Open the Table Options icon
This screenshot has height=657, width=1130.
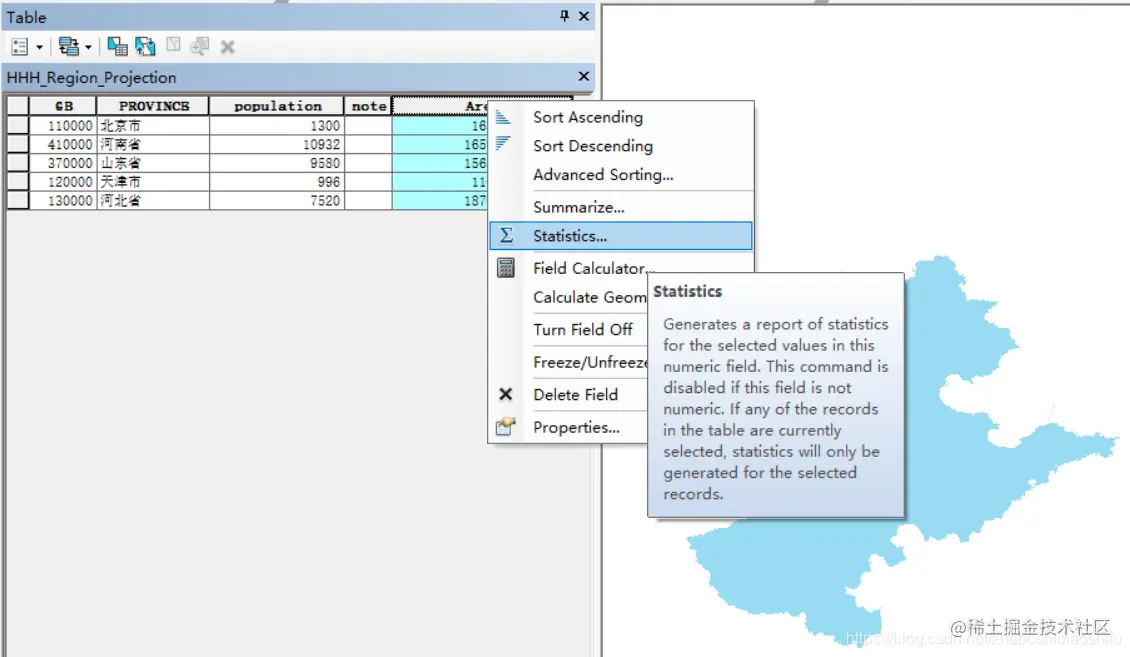click(x=20, y=47)
